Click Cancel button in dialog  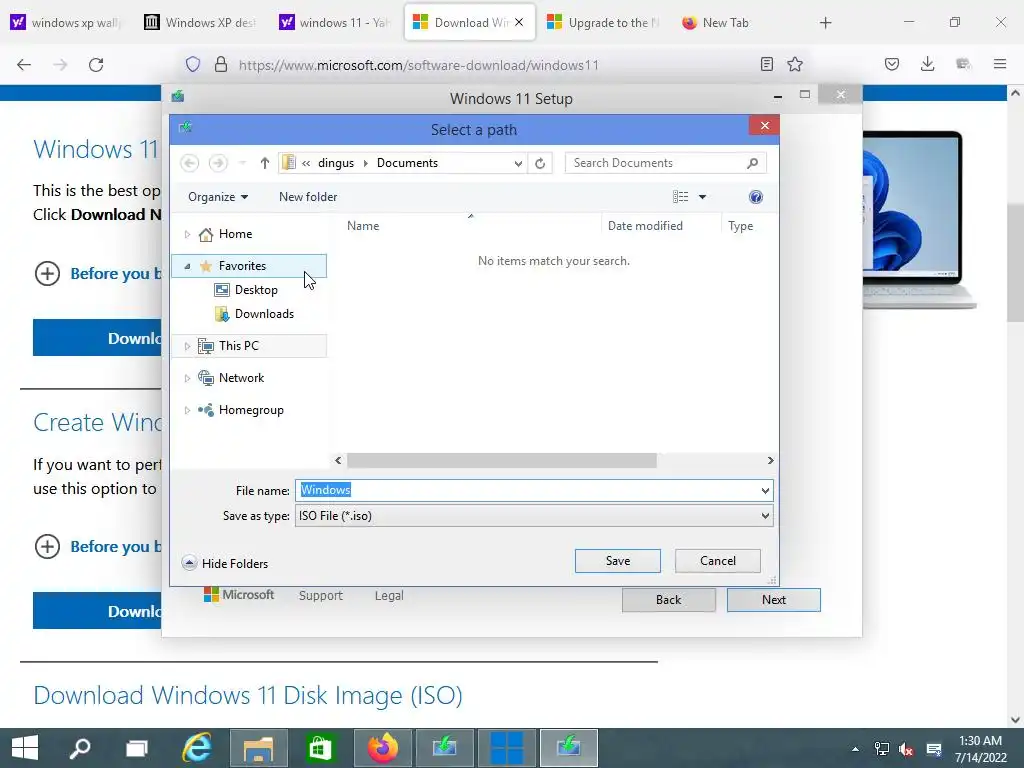tap(718, 561)
